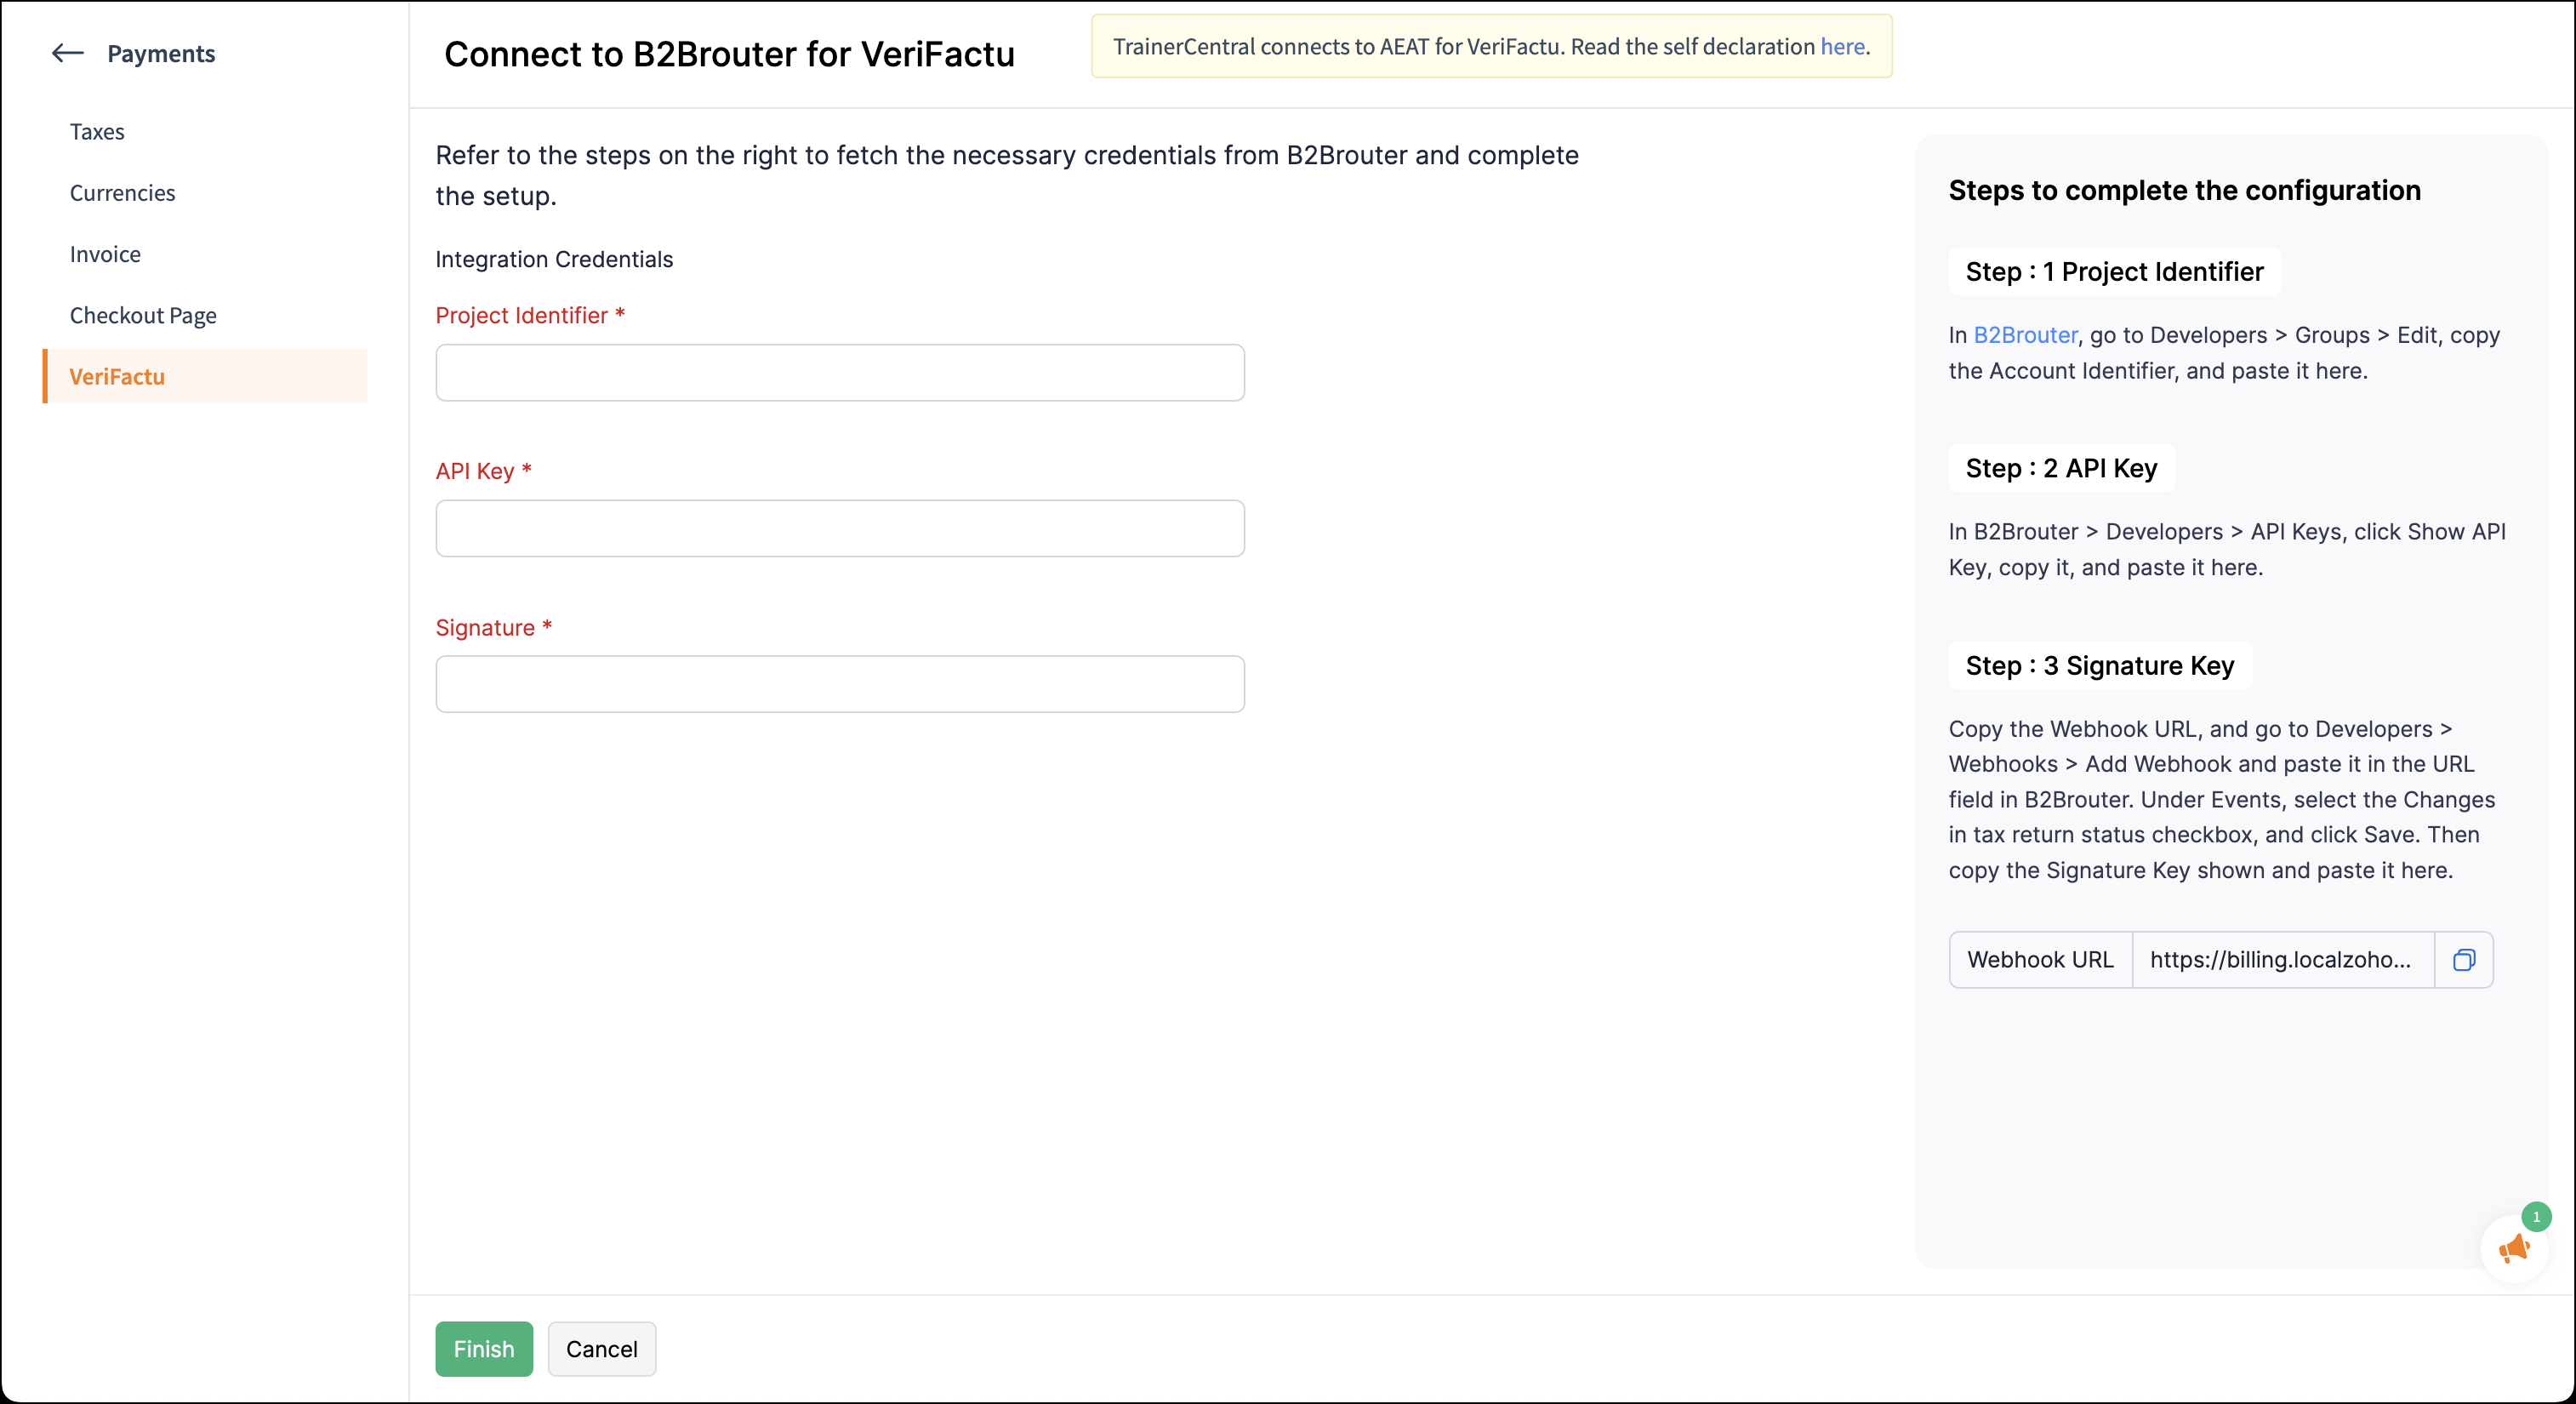Click the Step : 3 Signature Key heading
Screen dimensions: 2576x1404
point(2099,665)
